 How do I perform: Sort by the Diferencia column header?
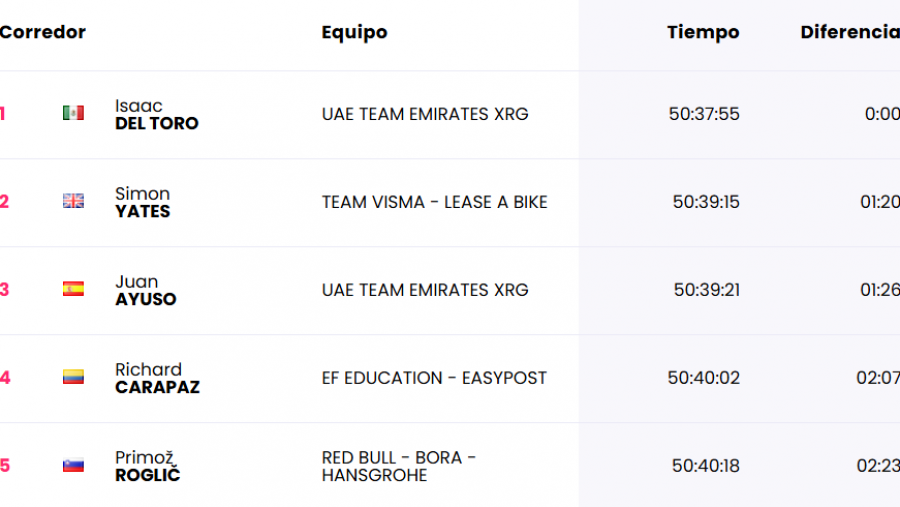[x=850, y=32]
